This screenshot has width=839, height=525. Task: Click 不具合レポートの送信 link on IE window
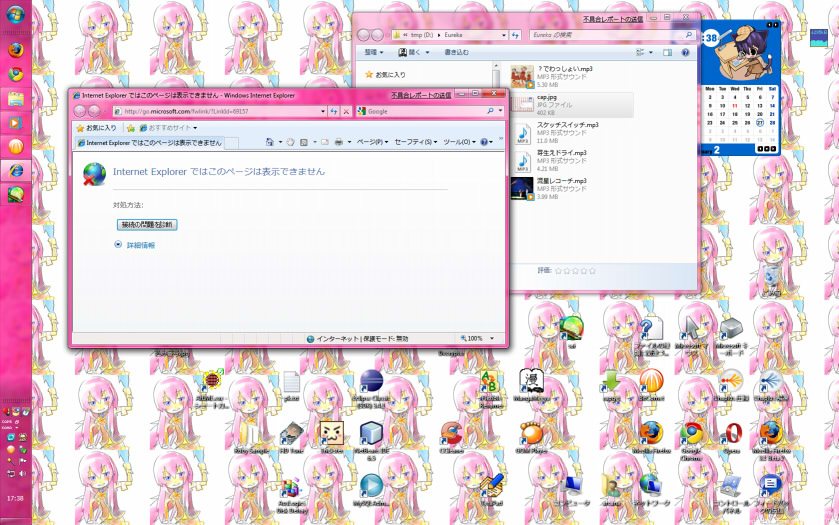click(421, 95)
